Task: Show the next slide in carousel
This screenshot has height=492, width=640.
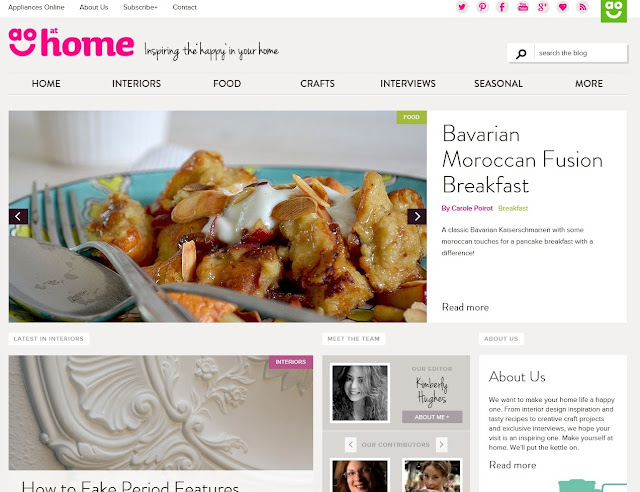Action: [x=417, y=216]
